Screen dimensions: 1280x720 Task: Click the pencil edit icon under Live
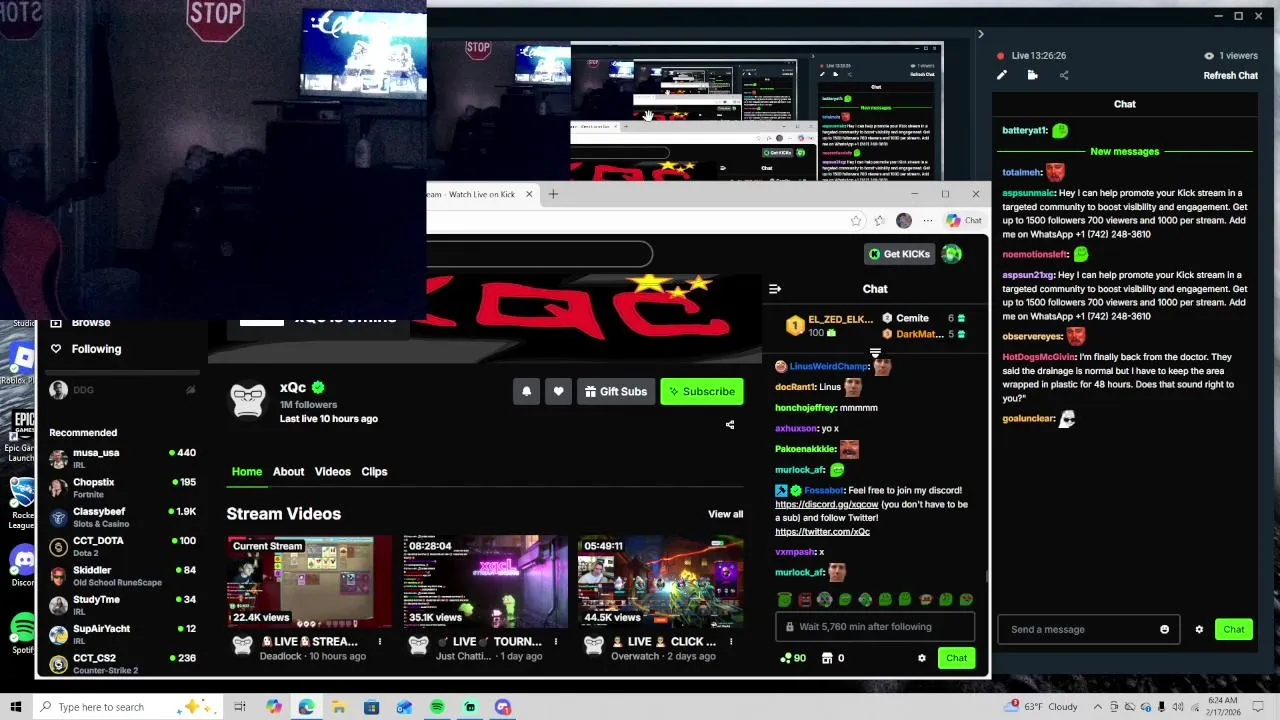point(1002,75)
